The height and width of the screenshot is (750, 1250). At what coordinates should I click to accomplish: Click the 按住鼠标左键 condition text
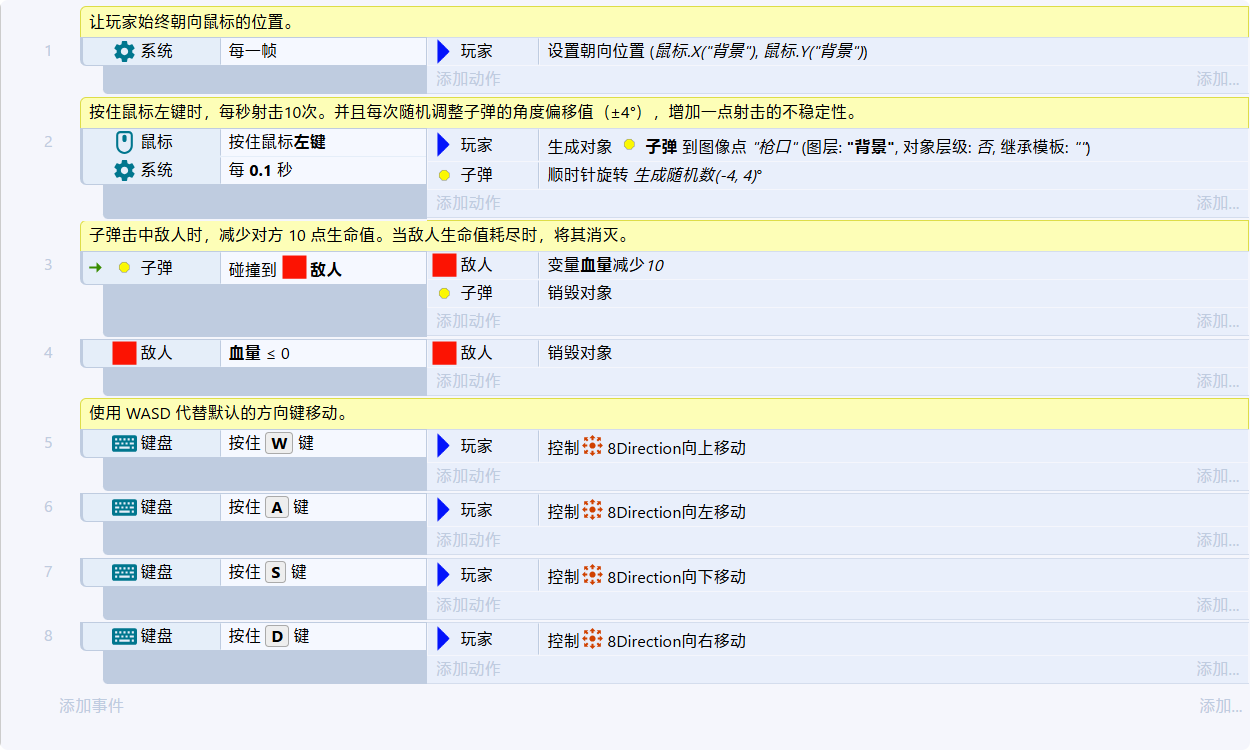(x=277, y=142)
